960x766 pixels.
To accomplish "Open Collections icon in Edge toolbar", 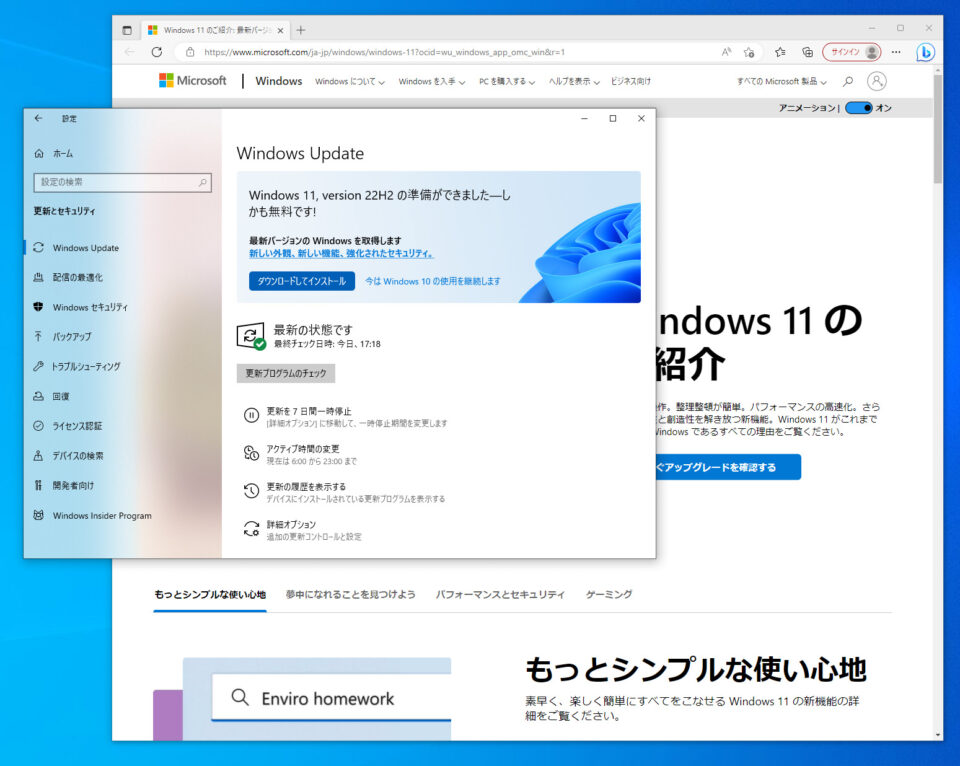I will pyautogui.click(x=808, y=52).
